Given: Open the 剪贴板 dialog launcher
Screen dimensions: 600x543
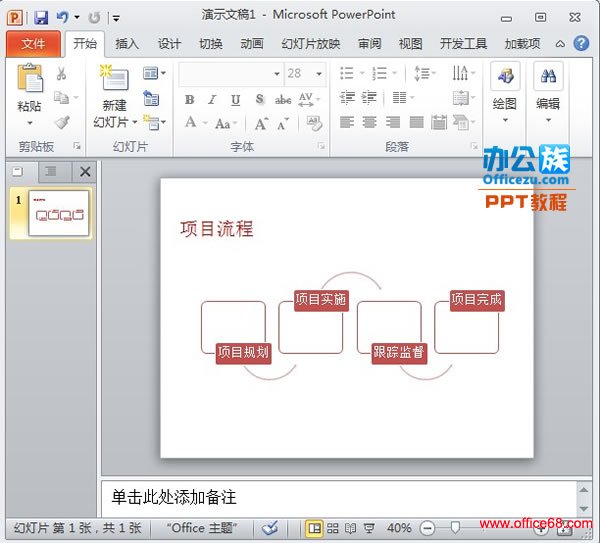Looking at the screenshot, I should [77, 146].
